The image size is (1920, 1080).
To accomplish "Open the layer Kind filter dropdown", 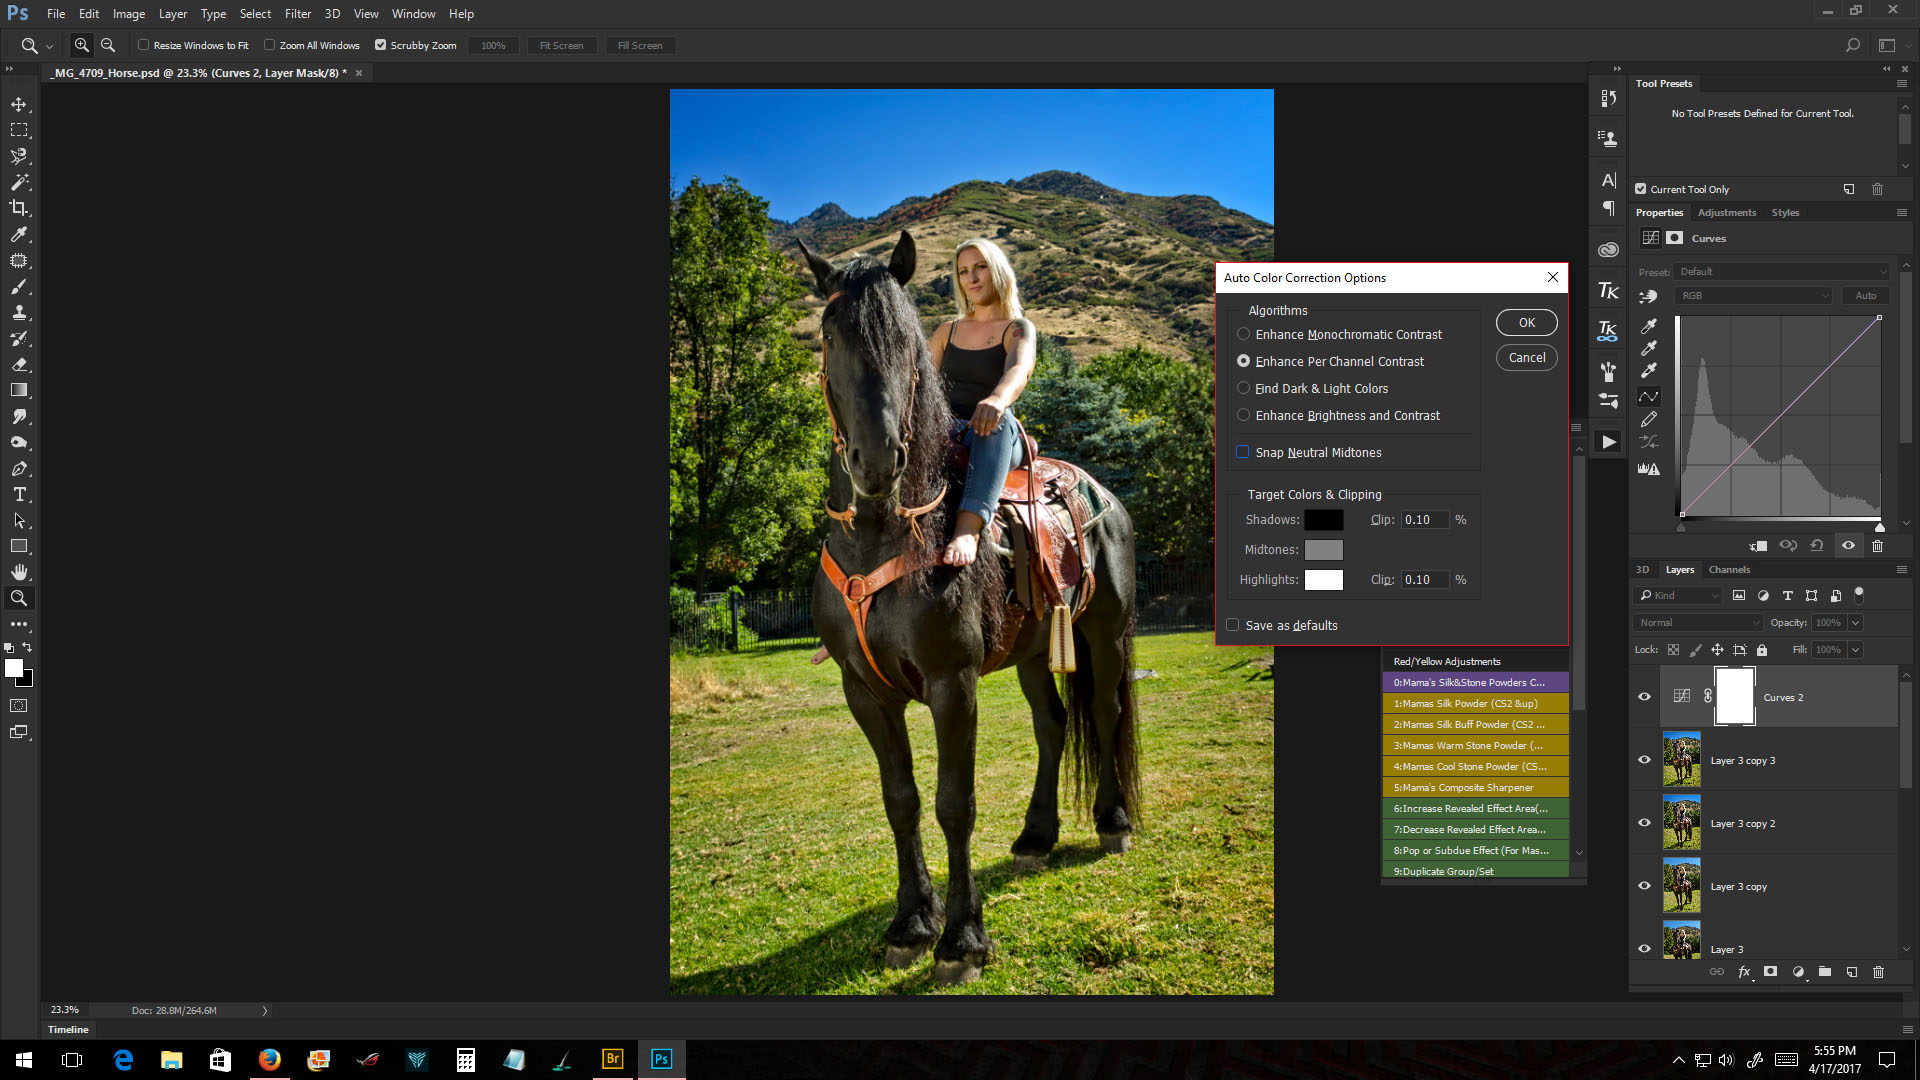I will [1679, 595].
